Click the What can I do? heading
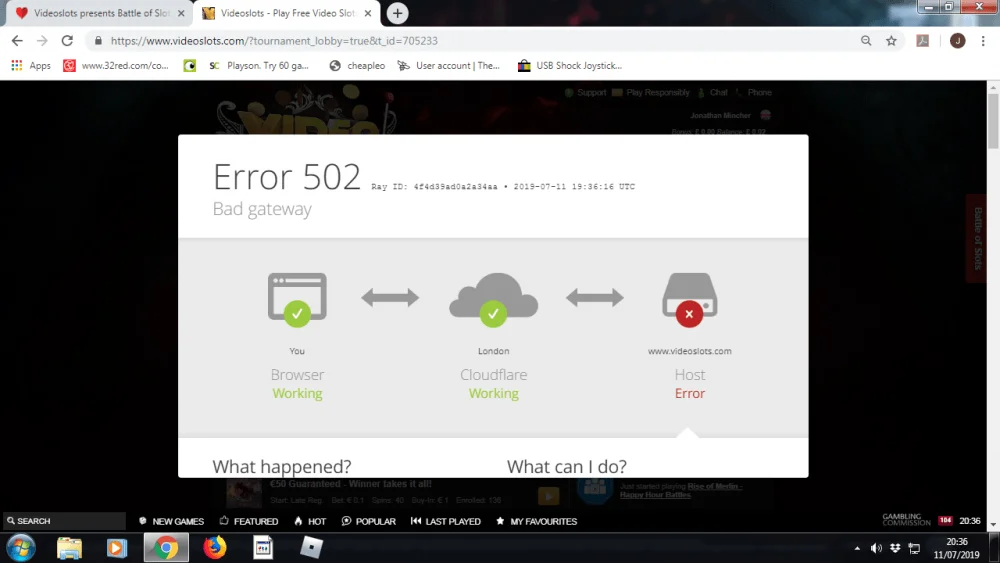 pos(567,467)
